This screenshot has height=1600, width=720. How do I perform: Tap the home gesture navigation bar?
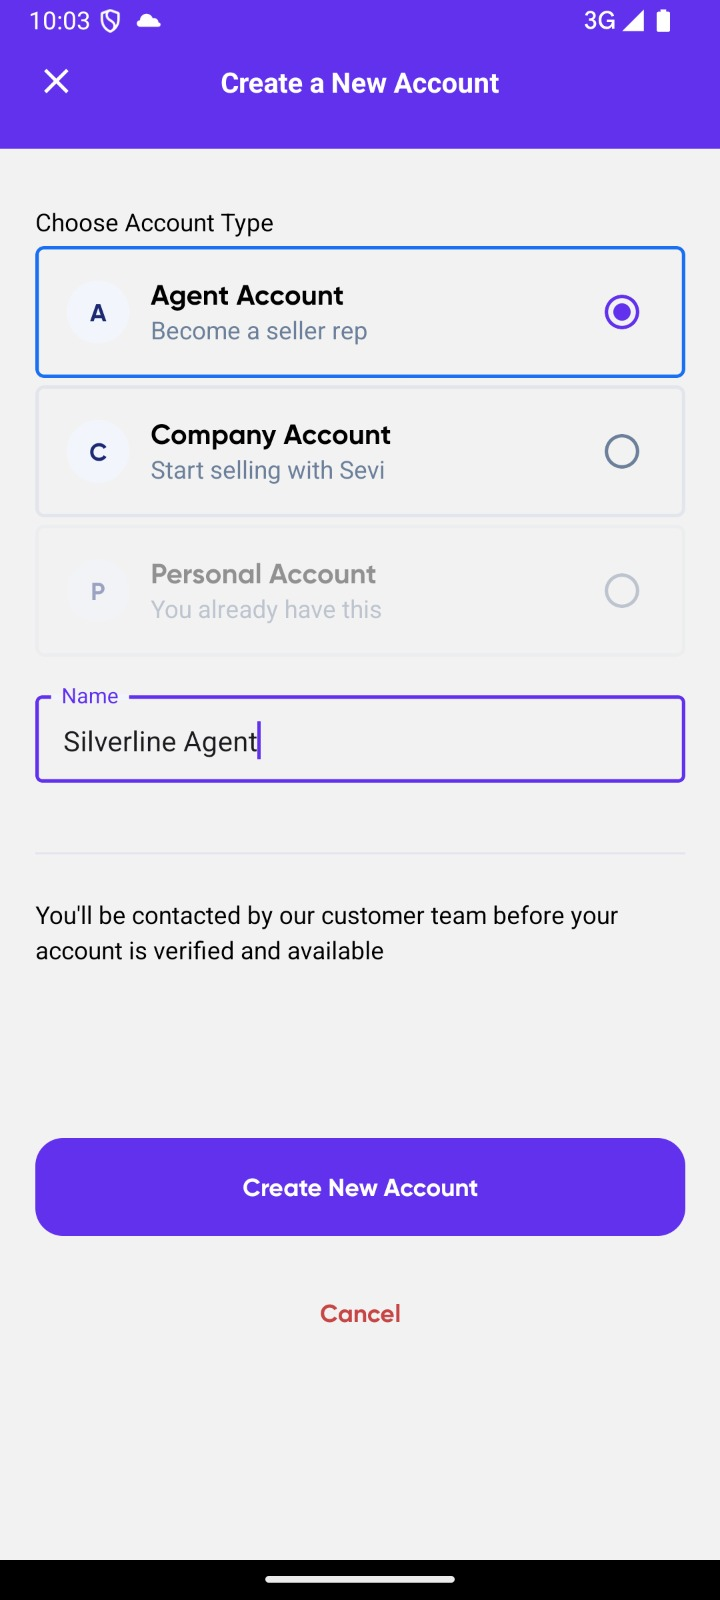(x=360, y=1580)
